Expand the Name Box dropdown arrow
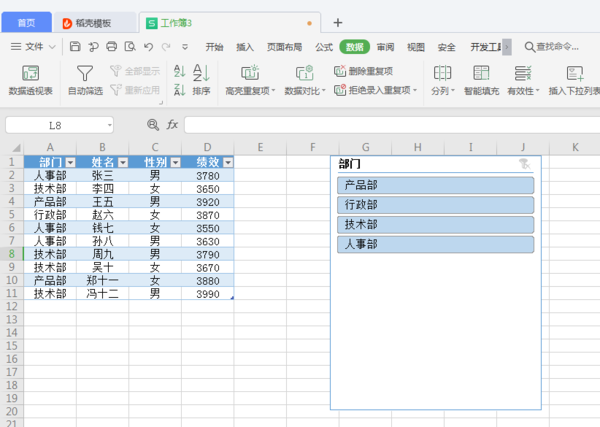600x427 pixels. [109, 125]
